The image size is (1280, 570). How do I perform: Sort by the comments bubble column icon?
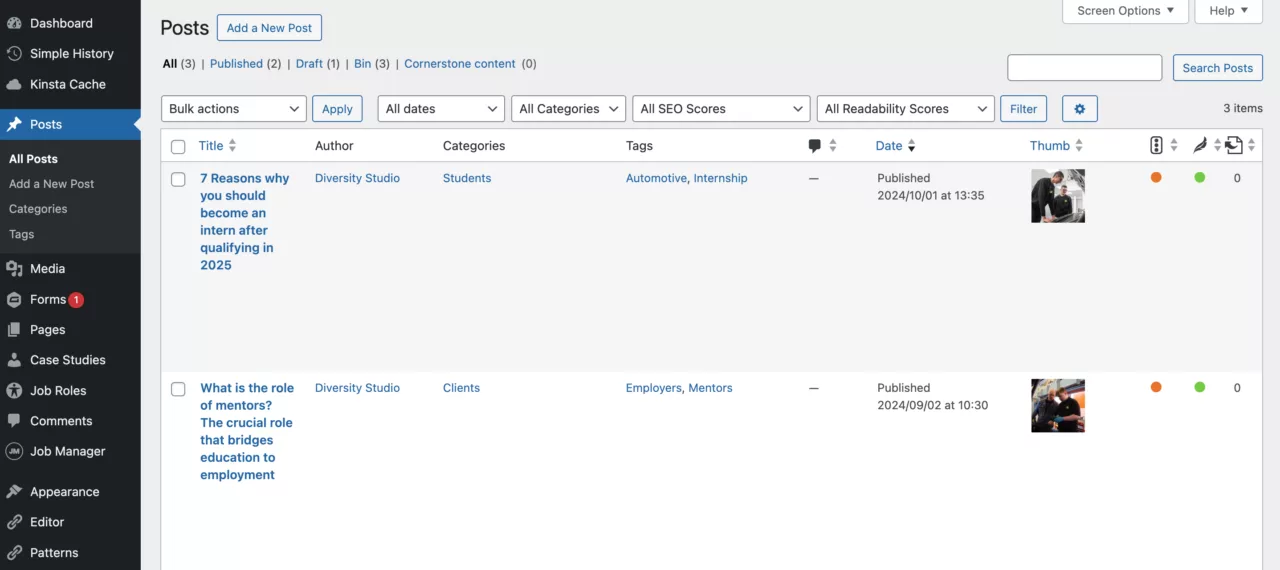point(814,146)
